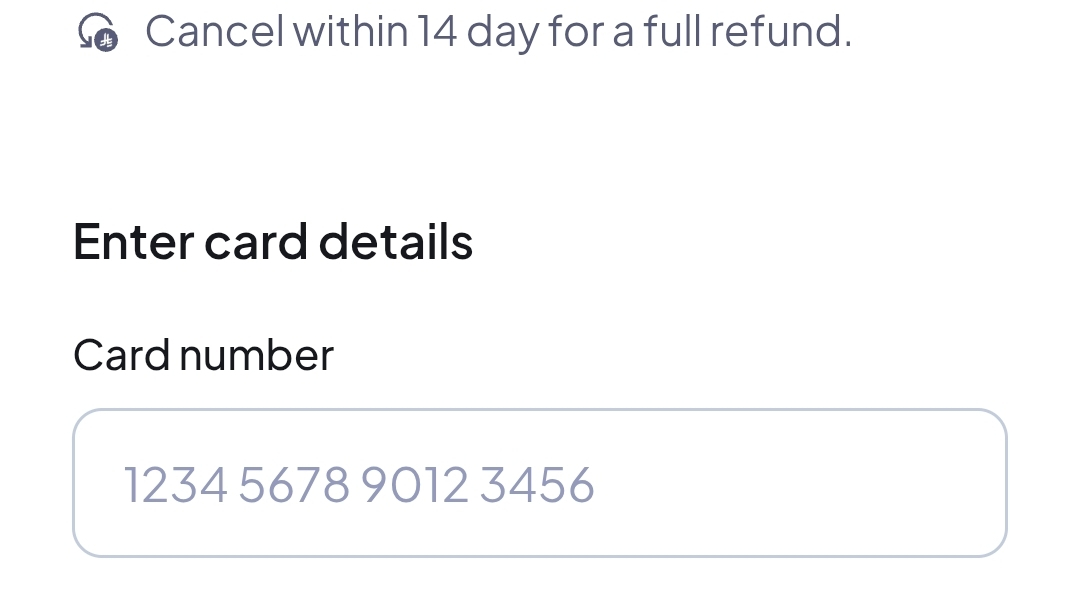1080x607 pixels.
Task: Click the 3456 placeholder digits
Action: [537, 484]
